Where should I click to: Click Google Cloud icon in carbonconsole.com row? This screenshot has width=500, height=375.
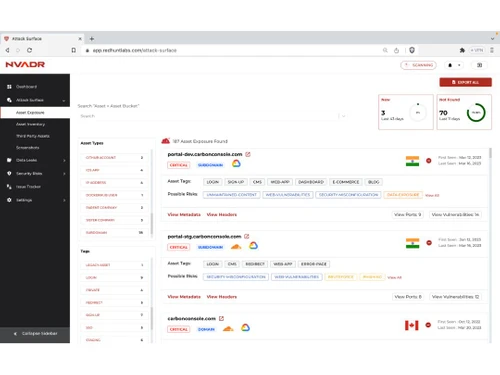(245, 328)
